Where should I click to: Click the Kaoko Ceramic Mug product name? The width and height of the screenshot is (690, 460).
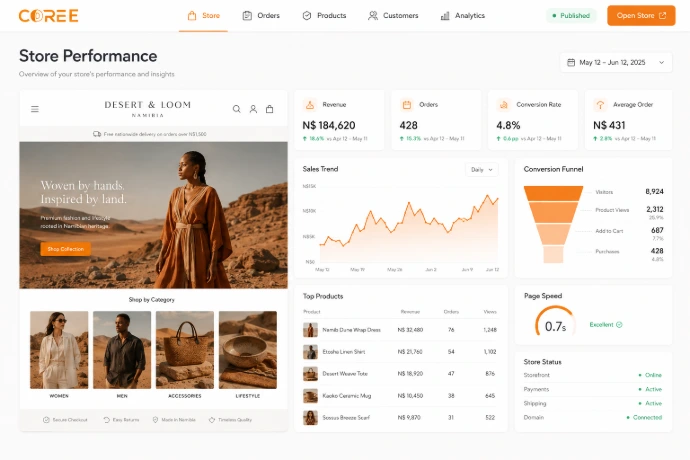[347, 396]
